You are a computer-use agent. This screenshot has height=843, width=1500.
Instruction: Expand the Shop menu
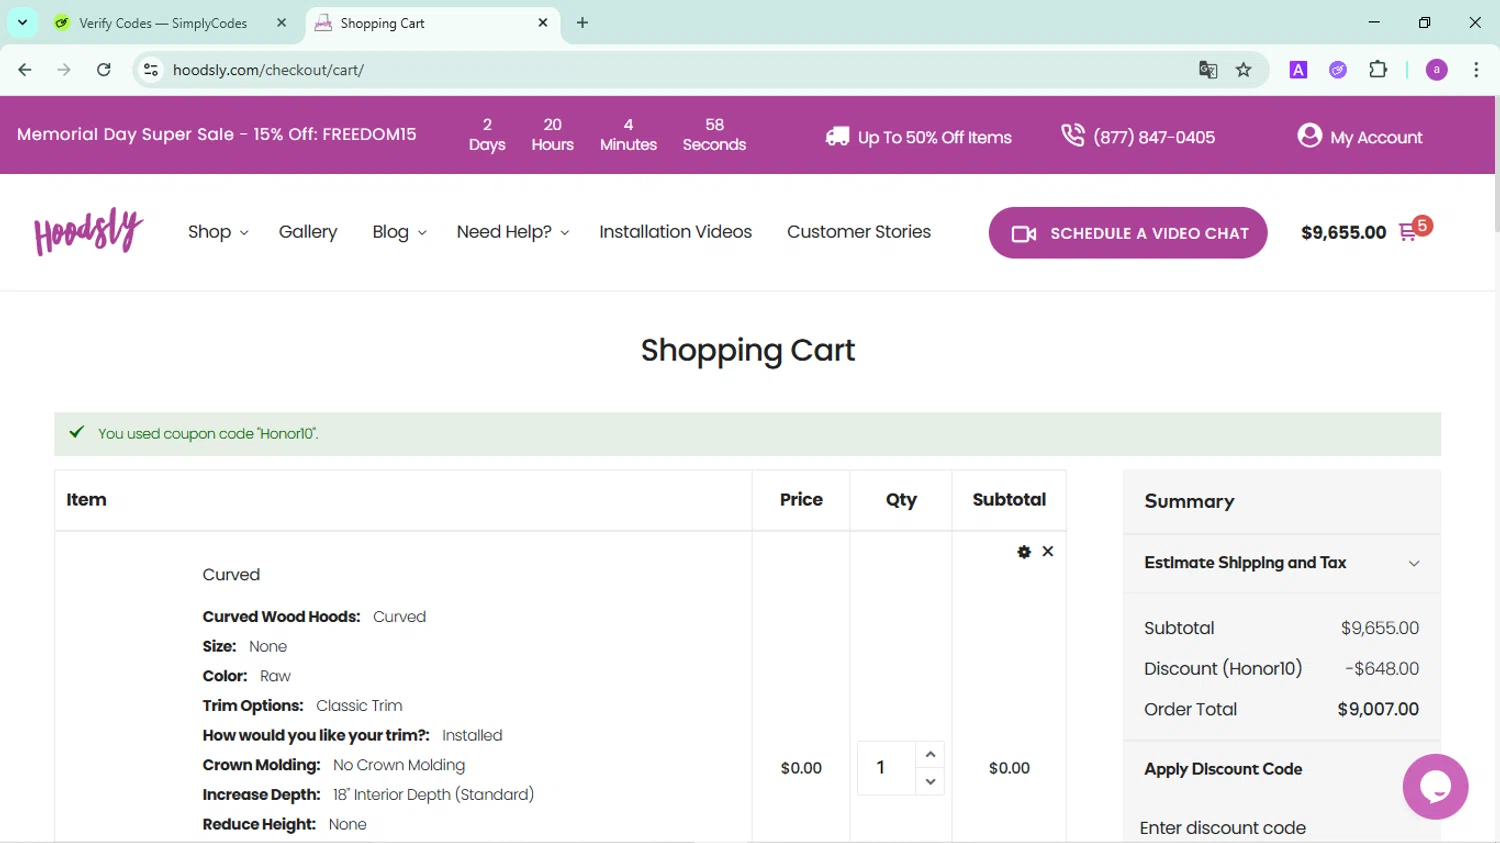point(218,232)
